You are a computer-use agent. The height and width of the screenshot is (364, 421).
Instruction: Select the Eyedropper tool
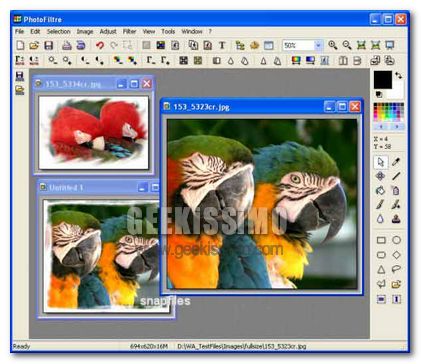tap(396, 162)
